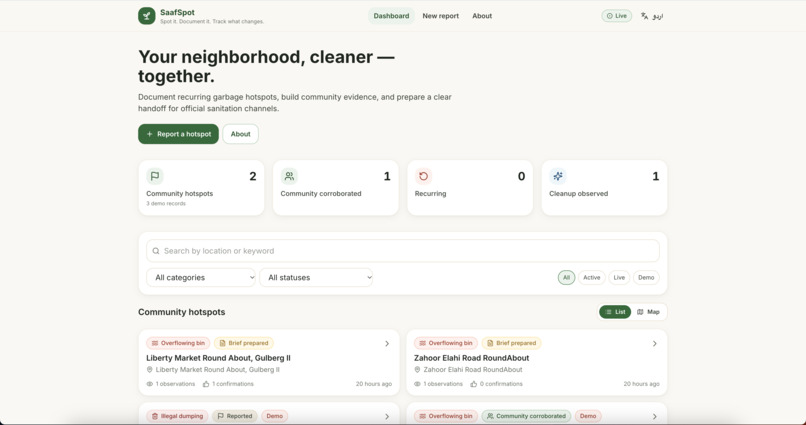This screenshot has width=806, height=425.
Task: Click the translate language icon
Action: click(644, 16)
